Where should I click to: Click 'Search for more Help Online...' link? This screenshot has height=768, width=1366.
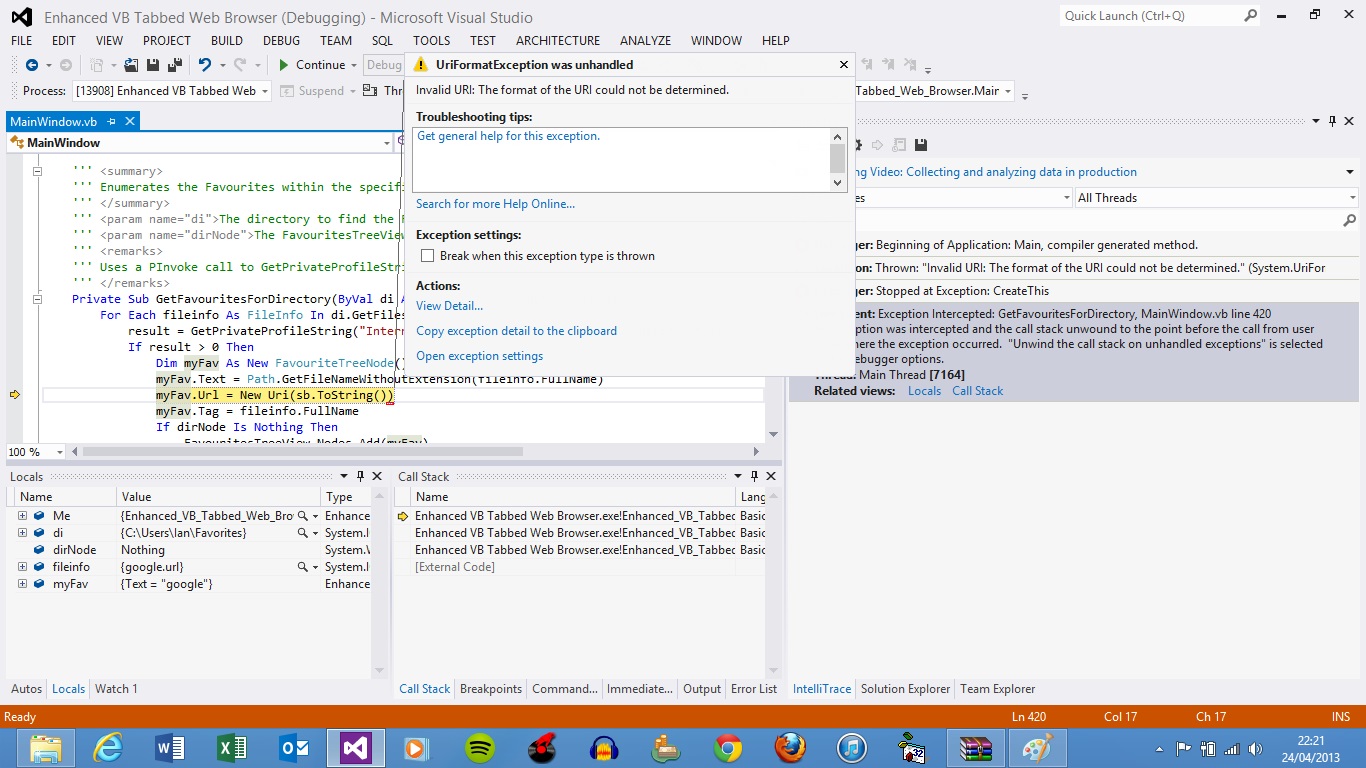(495, 204)
